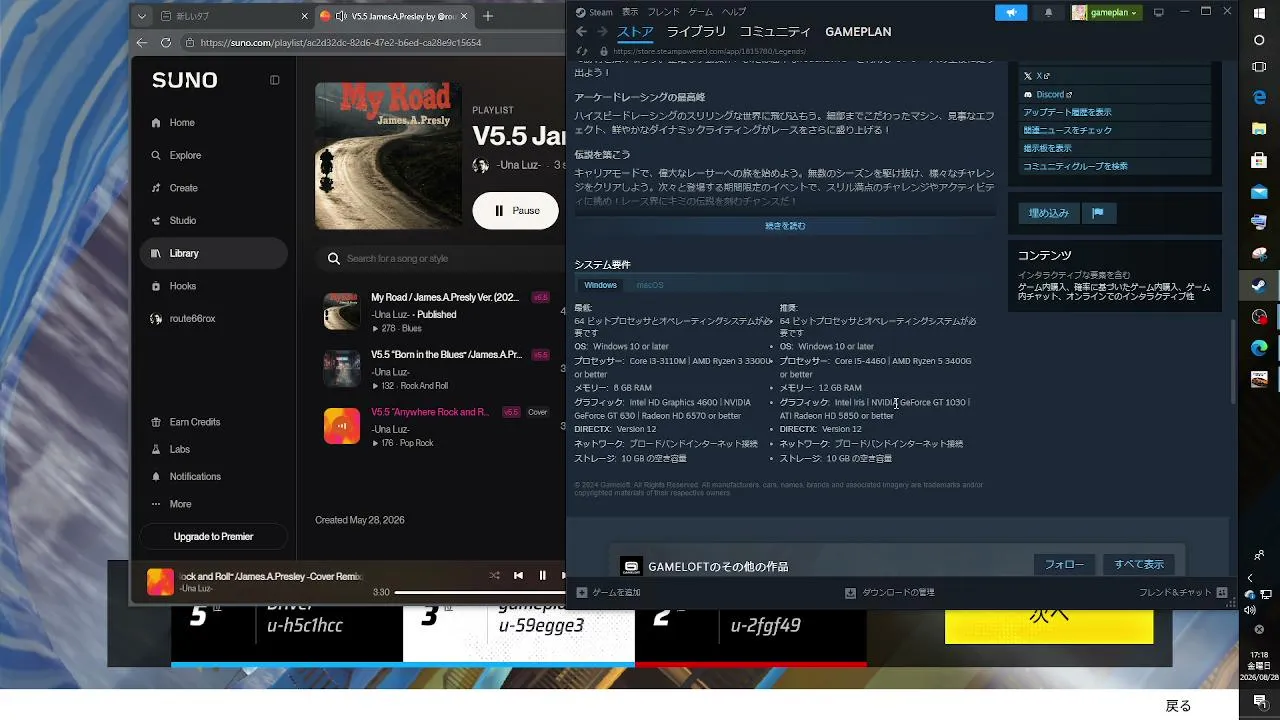This screenshot has width=1280, height=720.
Task: Go to the Steam ストア tab
Action: click(x=635, y=32)
